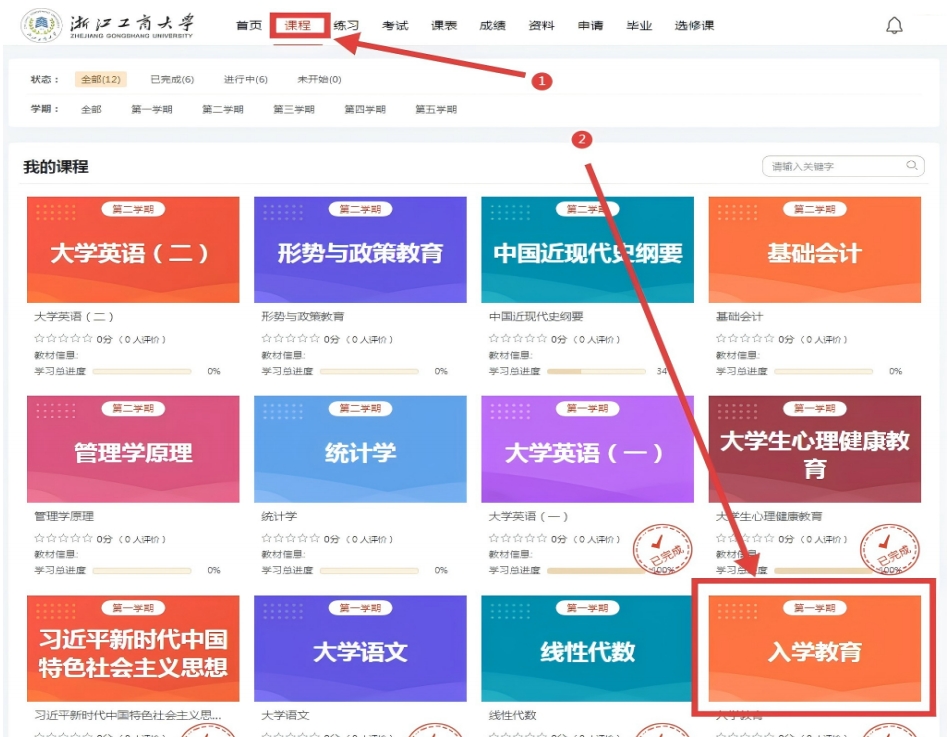Click the 已完成 stamp on 大学英语（一）
Image resolution: width=949 pixels, height=737 pixels.
(662, 550)
